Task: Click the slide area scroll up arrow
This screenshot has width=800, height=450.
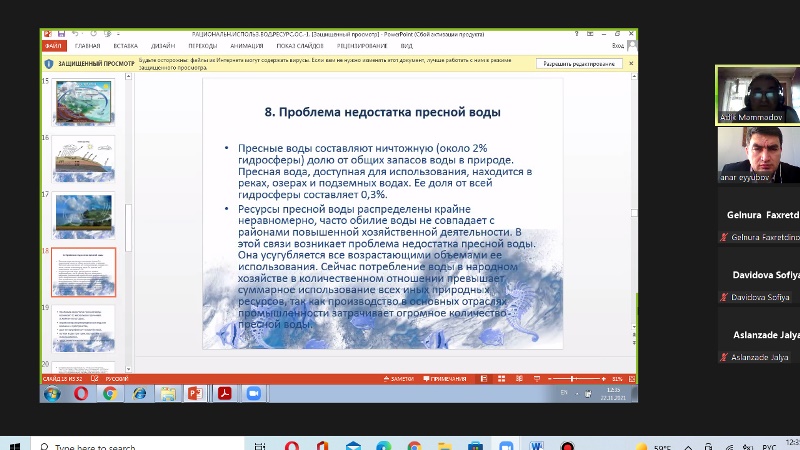Action: click(634, 77)
